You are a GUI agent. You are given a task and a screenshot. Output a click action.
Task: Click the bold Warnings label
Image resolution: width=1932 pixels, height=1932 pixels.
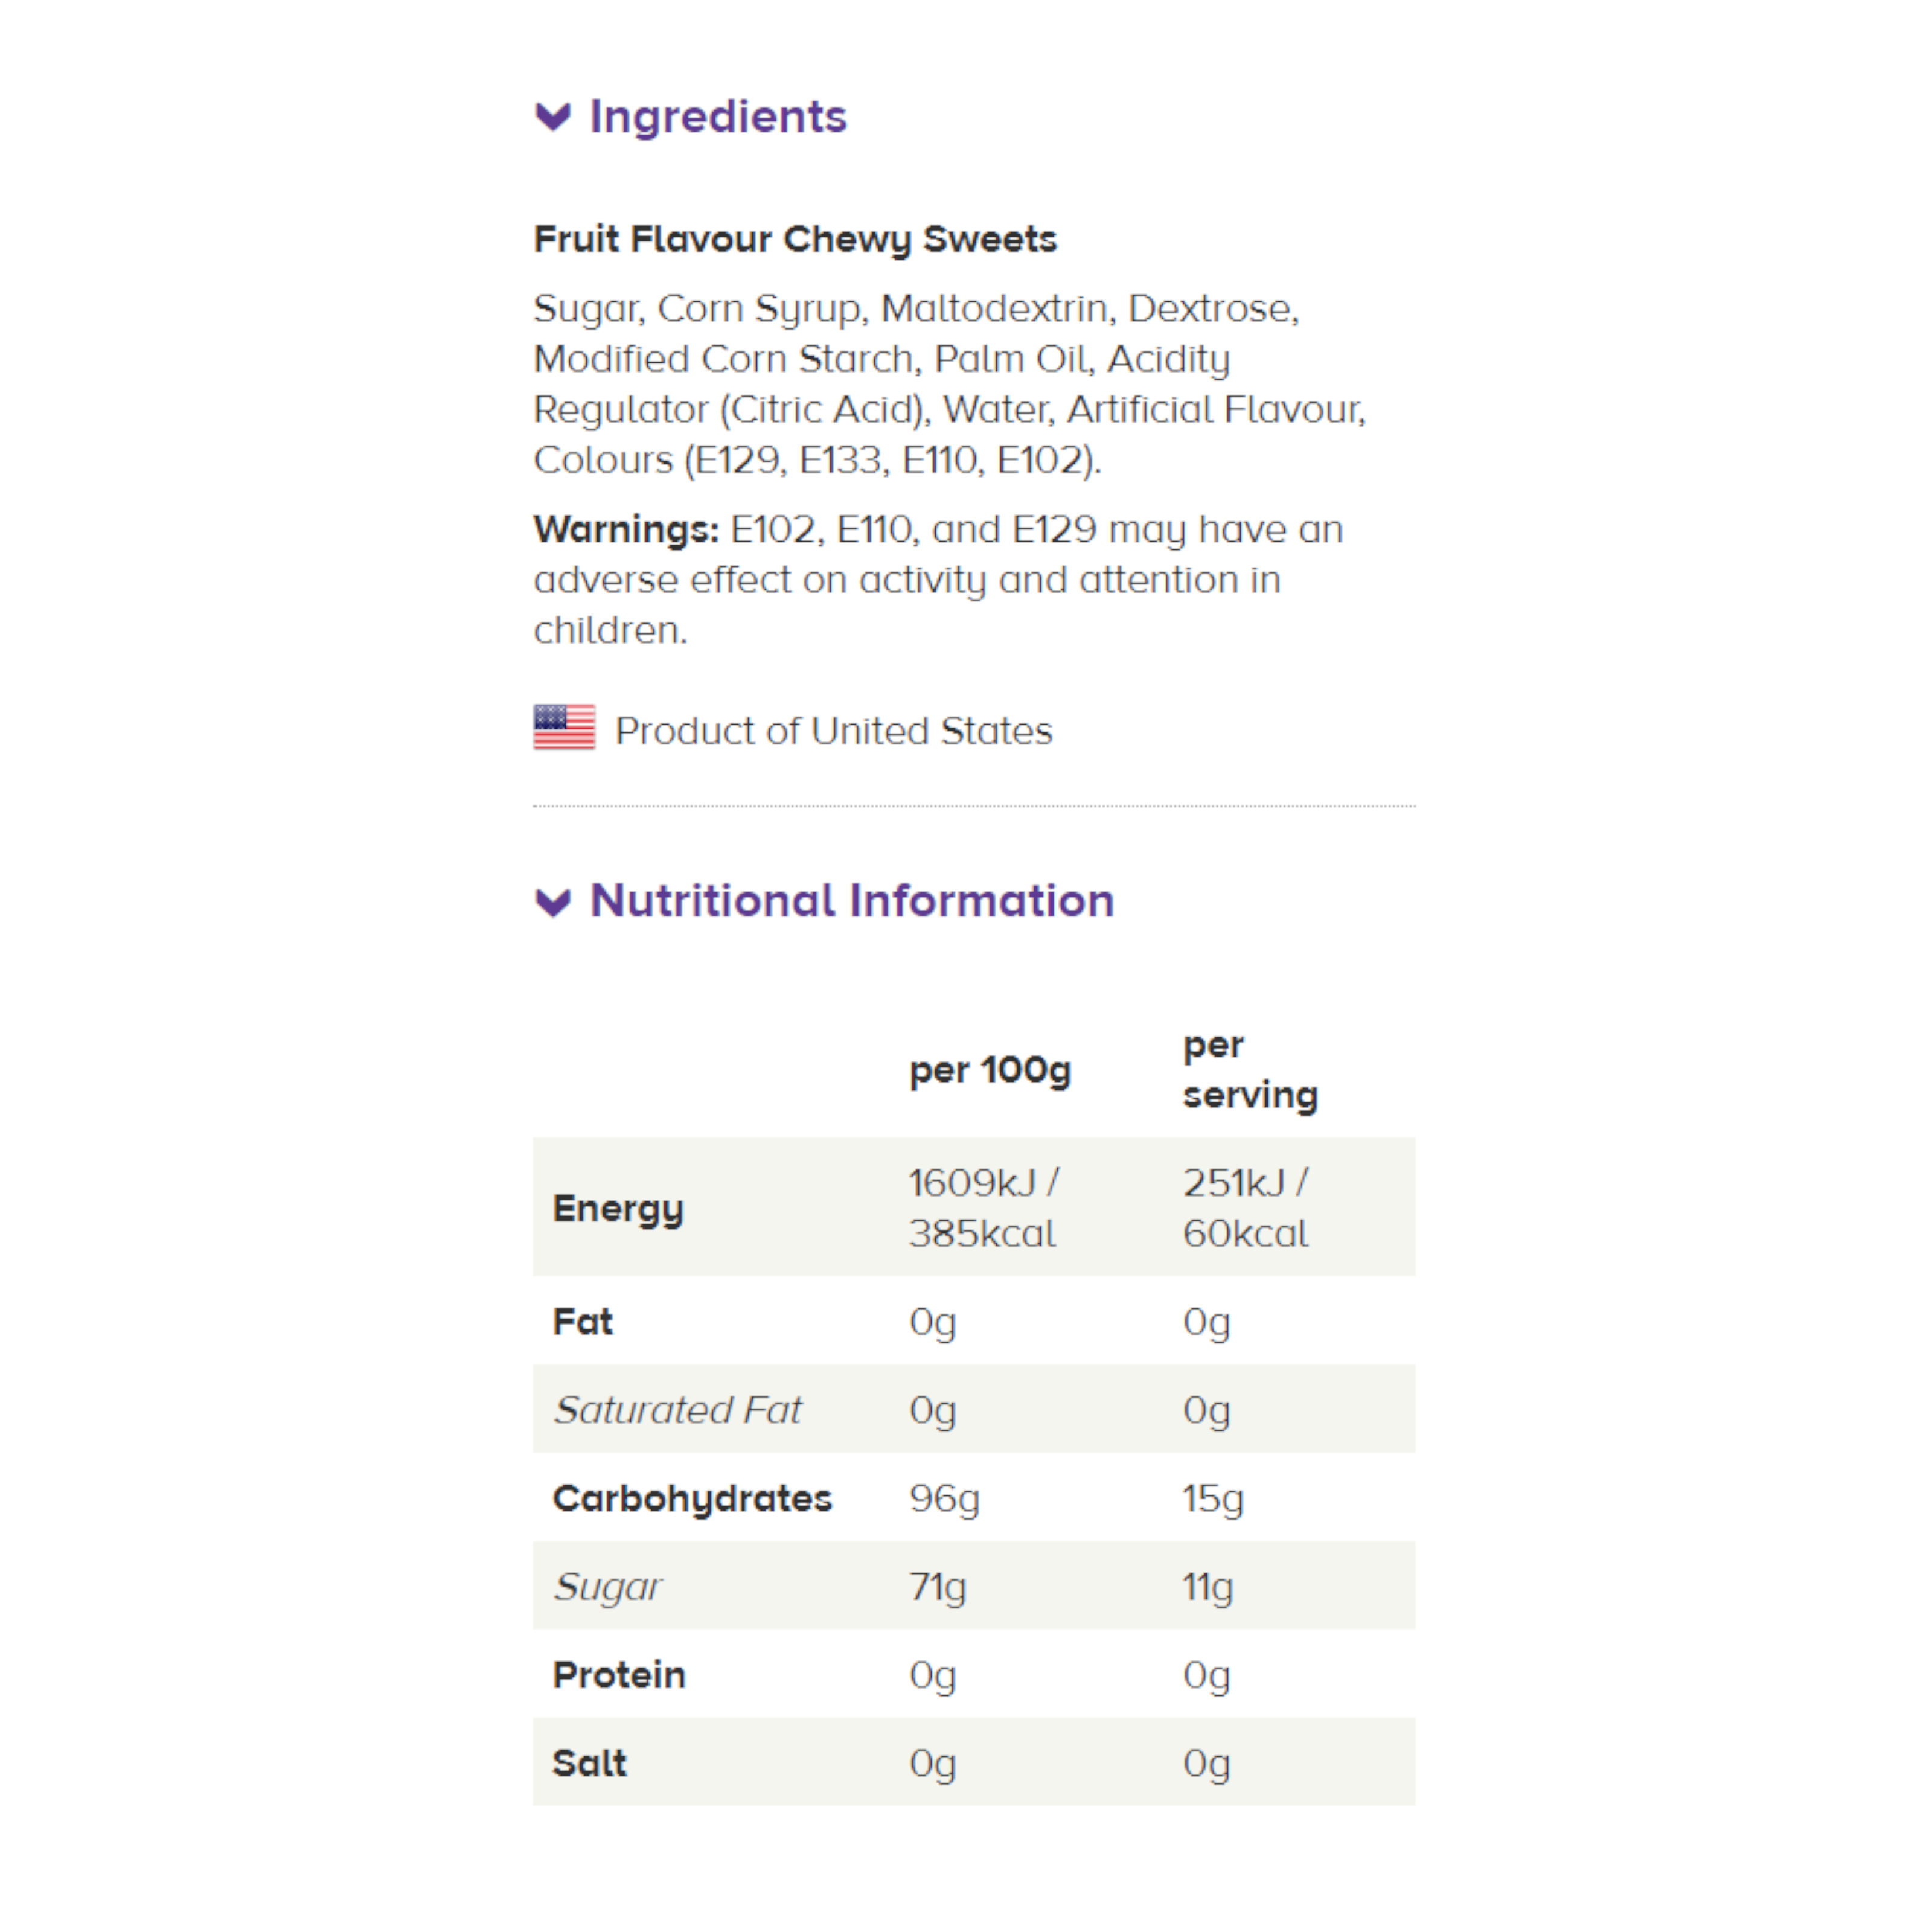626,529
